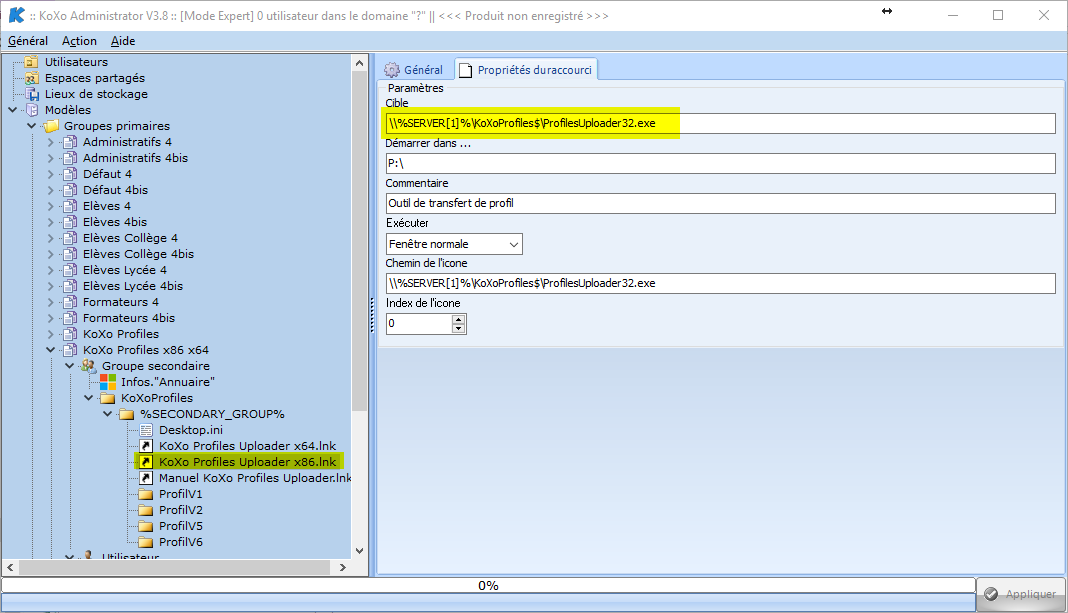1068x613 pixels.
Task: Collapse the Groupes primaires node
Action: tap(32, 126)
